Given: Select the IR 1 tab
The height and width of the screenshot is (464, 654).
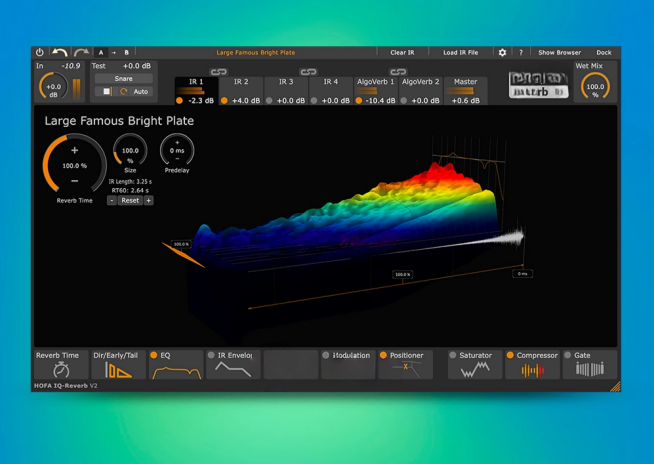Looking at the screenshot, I should [x=196, y=91].
